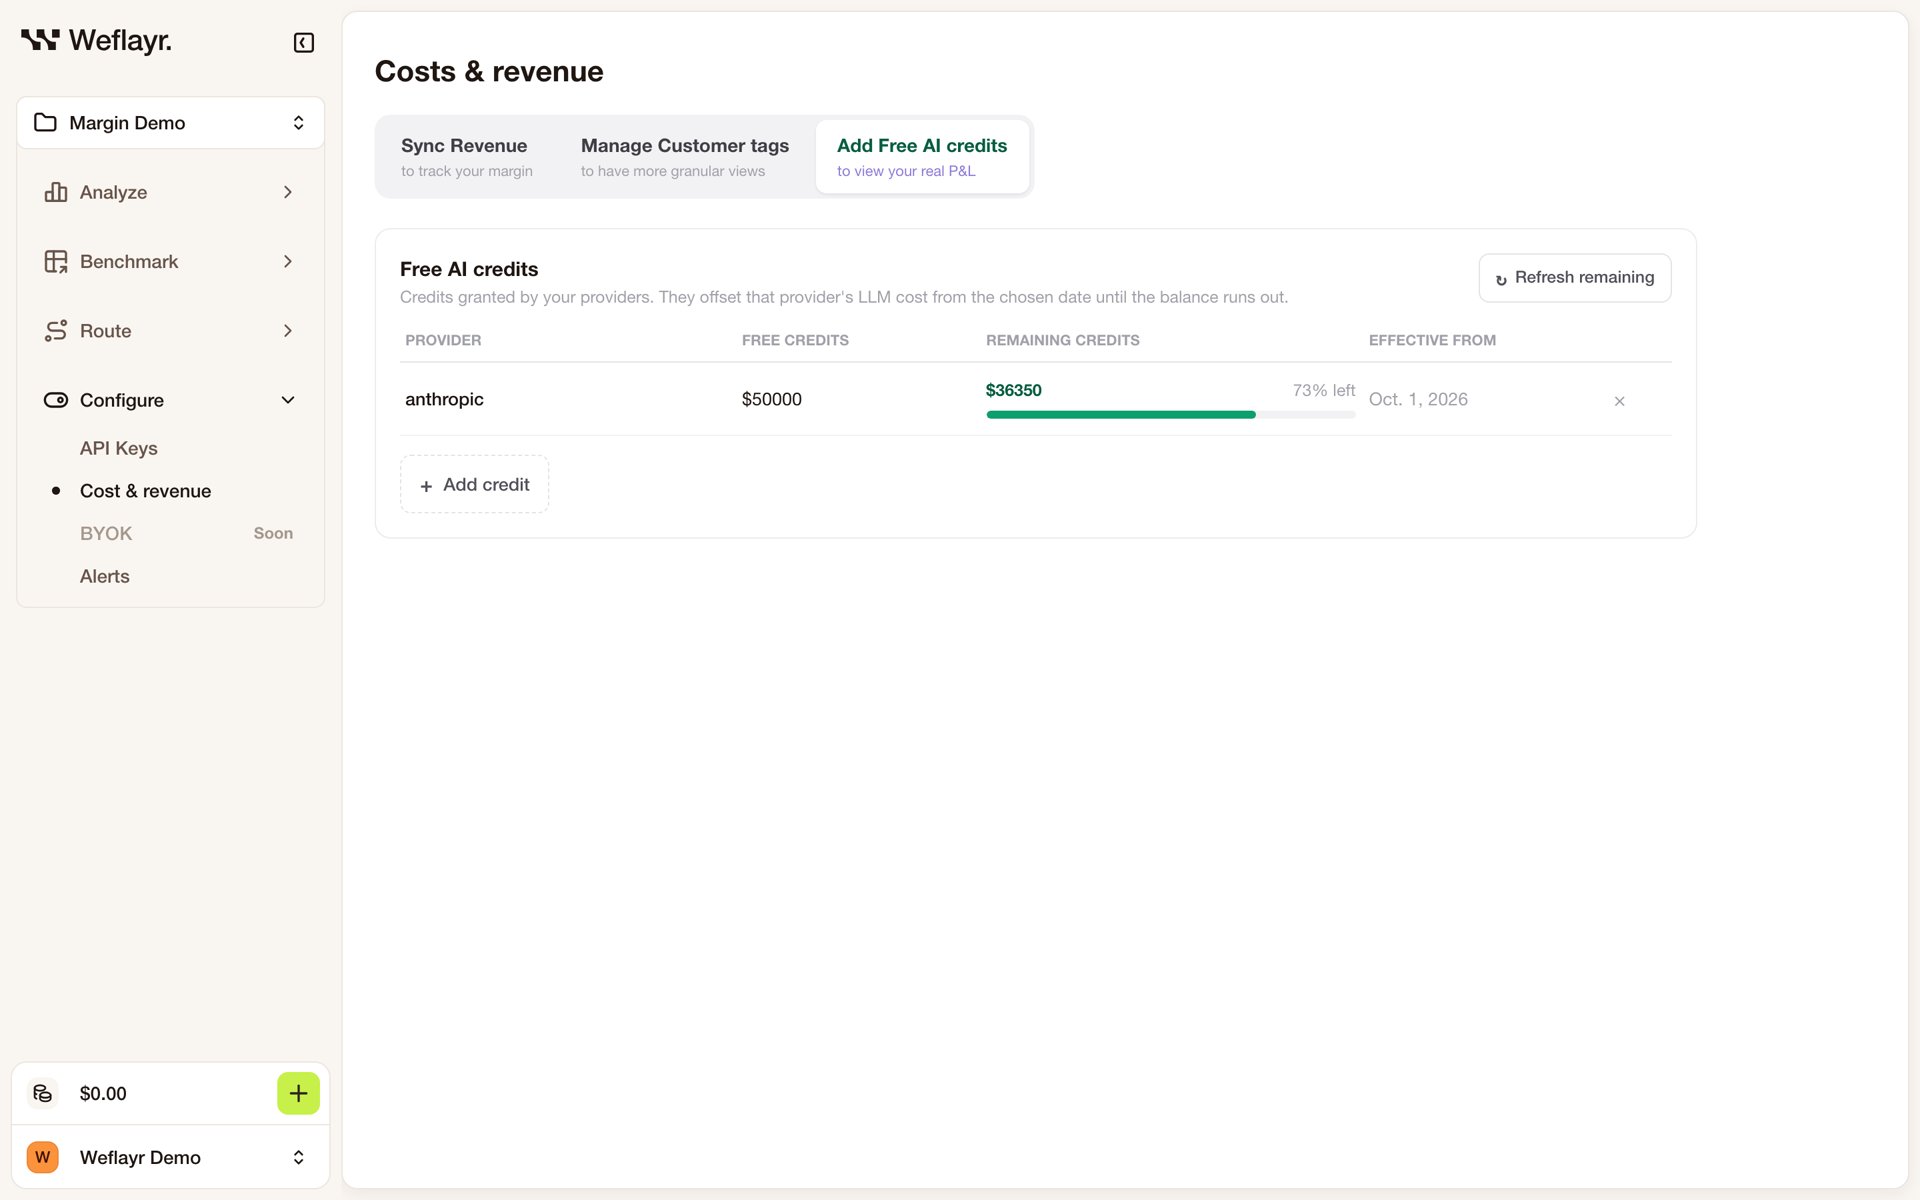Open Cost & revenue in sidebar

point(146,491)
